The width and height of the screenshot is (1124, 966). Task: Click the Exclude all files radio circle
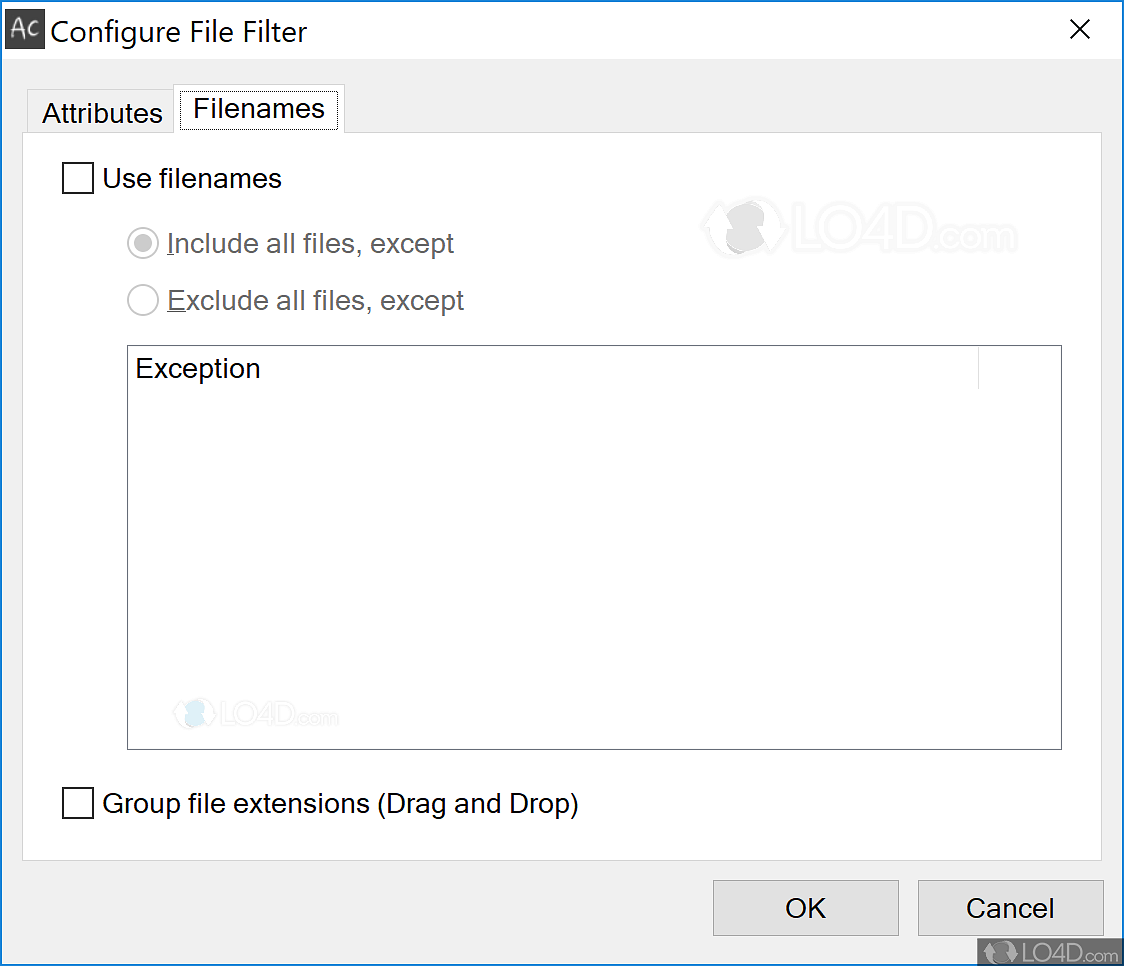tap(142, 300)
